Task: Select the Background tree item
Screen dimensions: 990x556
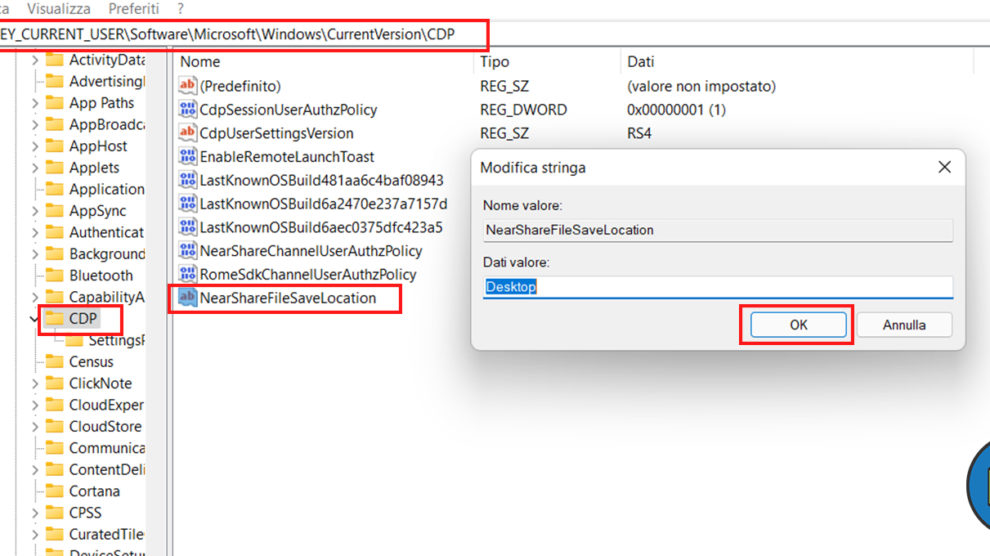Action: pyautogui.click(x=107, y=254)
